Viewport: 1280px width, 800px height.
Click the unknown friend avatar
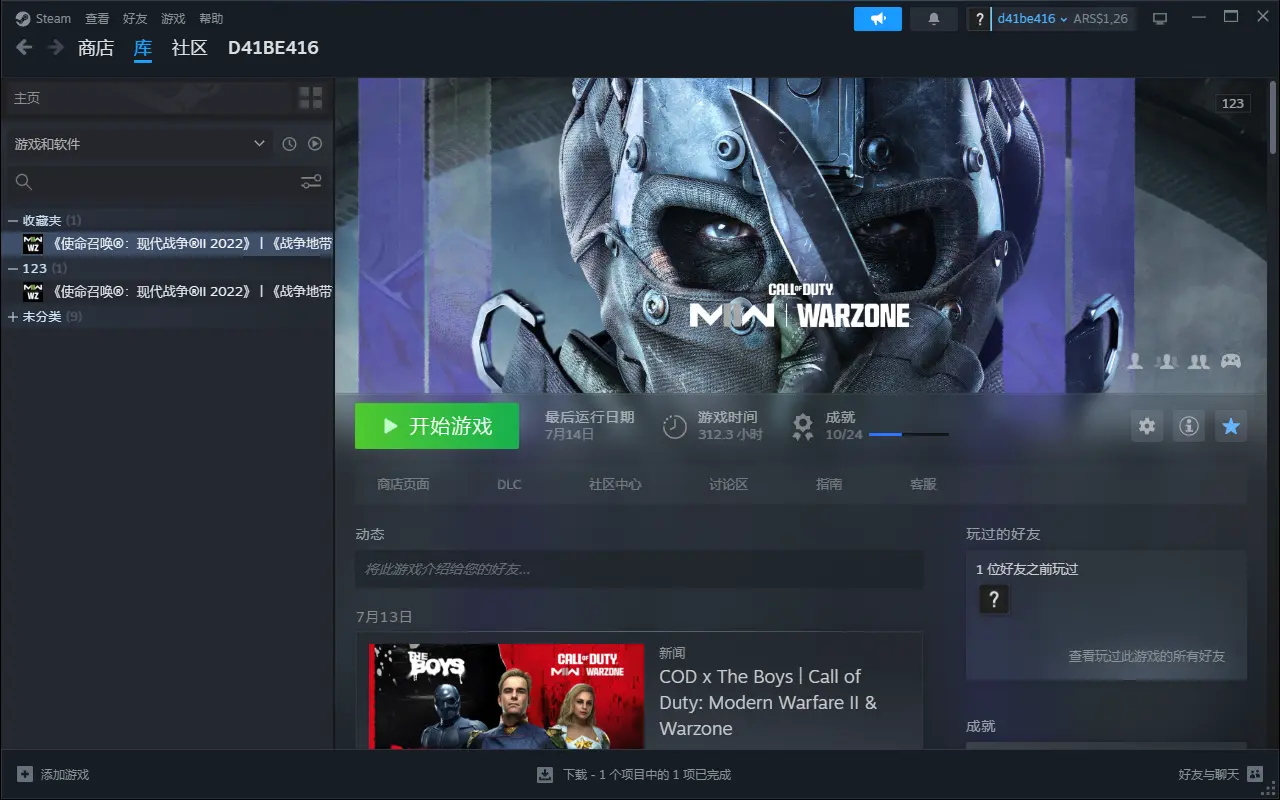(x=993, y=600)
